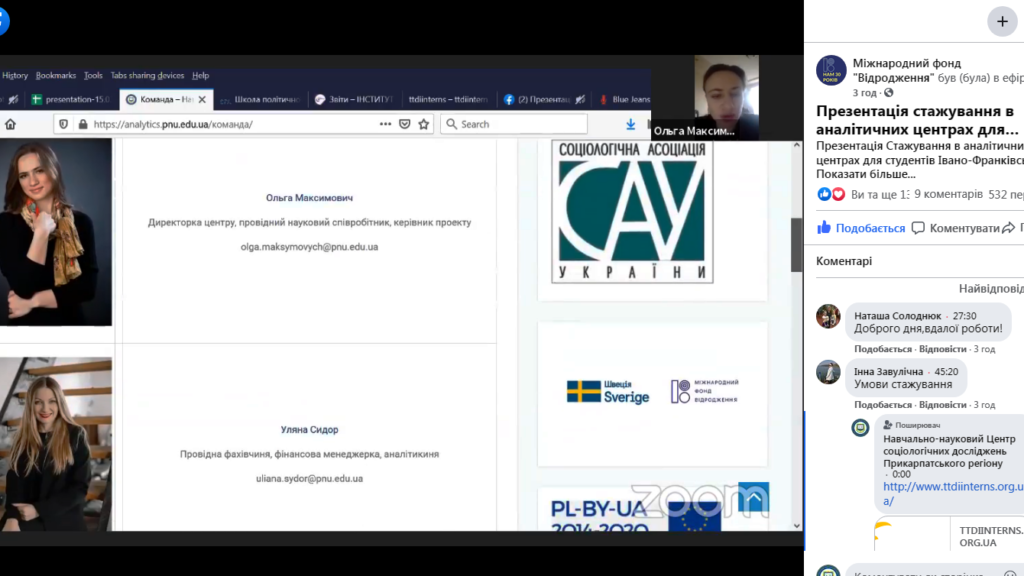Open the History menu
The height and width of the screenshot is (576, 1024).
coord(15,76)
